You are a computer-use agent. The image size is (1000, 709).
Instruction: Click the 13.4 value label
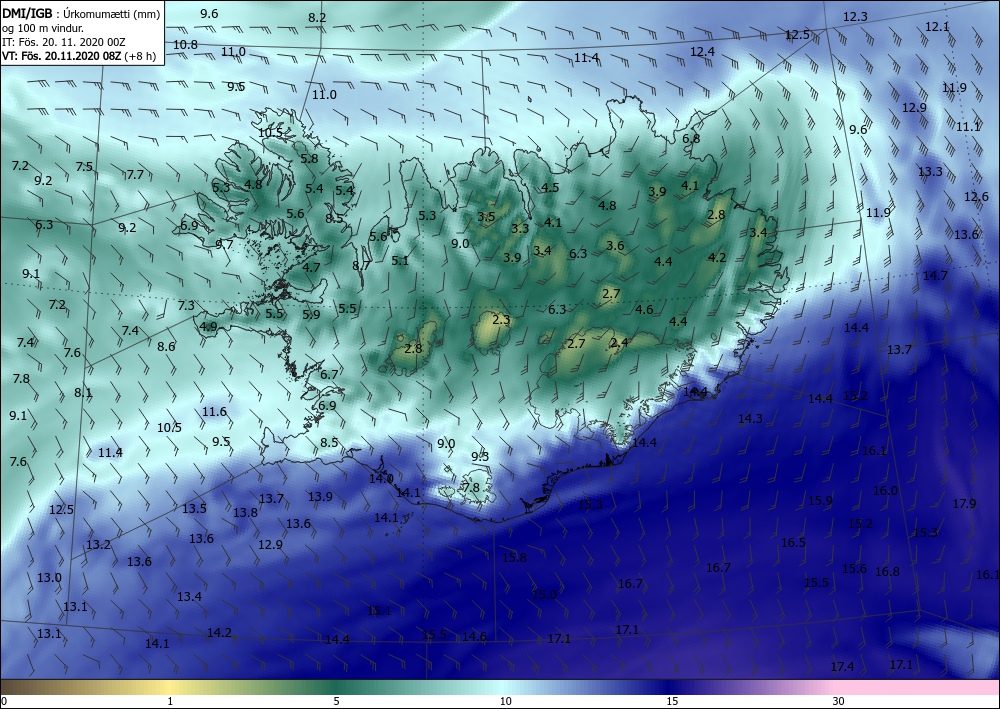(189, 597)
